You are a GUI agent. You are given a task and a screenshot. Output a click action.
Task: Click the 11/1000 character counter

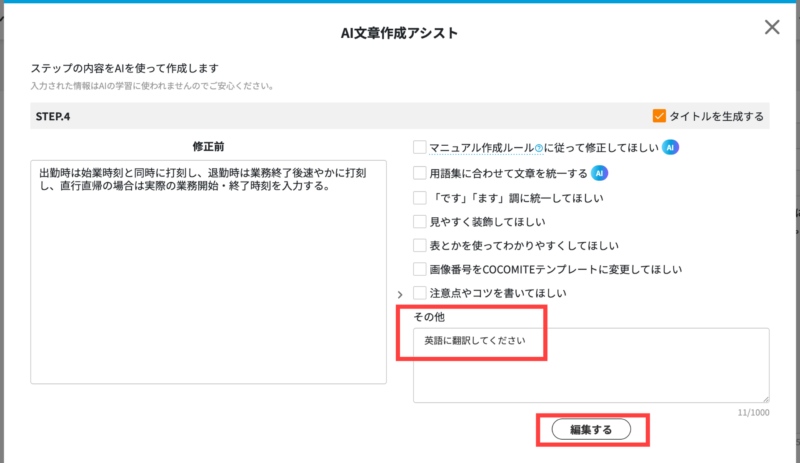point(753,412)
